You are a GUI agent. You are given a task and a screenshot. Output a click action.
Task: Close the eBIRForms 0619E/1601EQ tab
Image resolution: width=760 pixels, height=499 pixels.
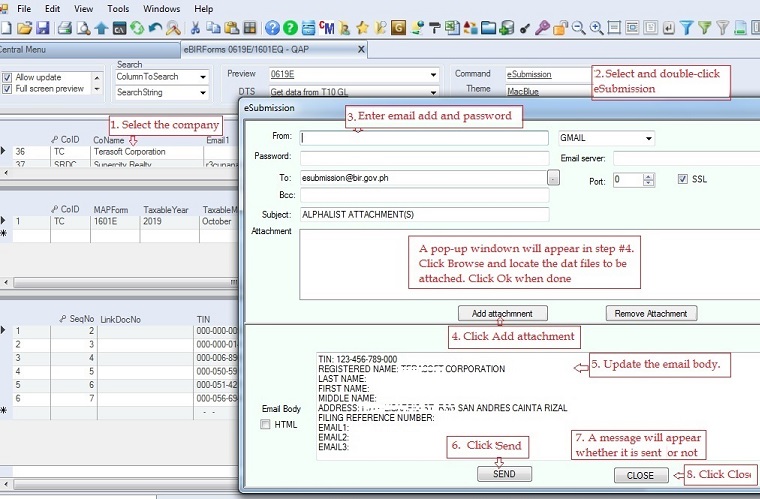[361, 49]
